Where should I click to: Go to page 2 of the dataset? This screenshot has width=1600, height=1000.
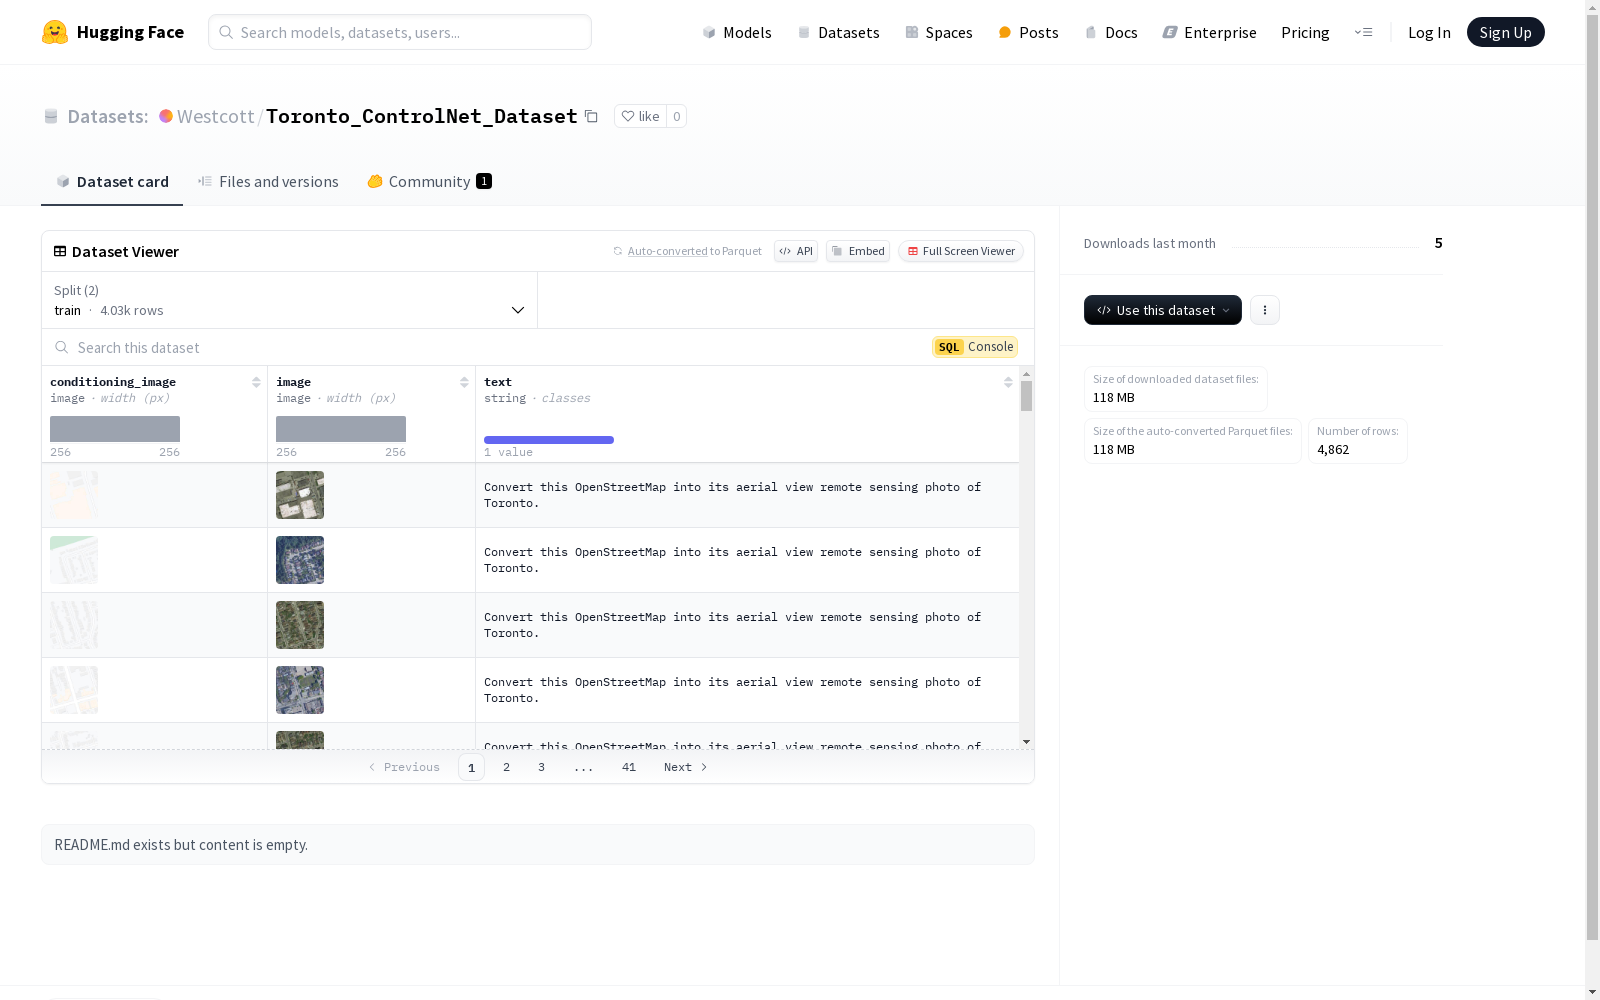pyautogui.click(x=506, y=767)
